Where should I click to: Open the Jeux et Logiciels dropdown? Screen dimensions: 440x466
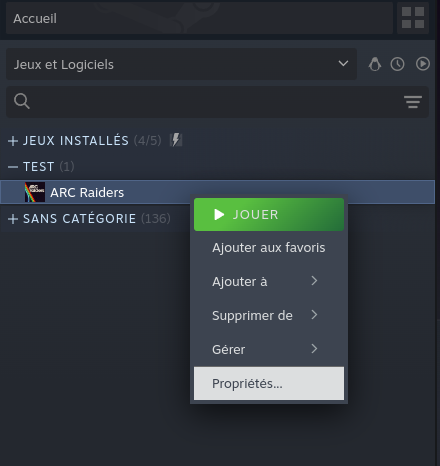click(181, 64)
